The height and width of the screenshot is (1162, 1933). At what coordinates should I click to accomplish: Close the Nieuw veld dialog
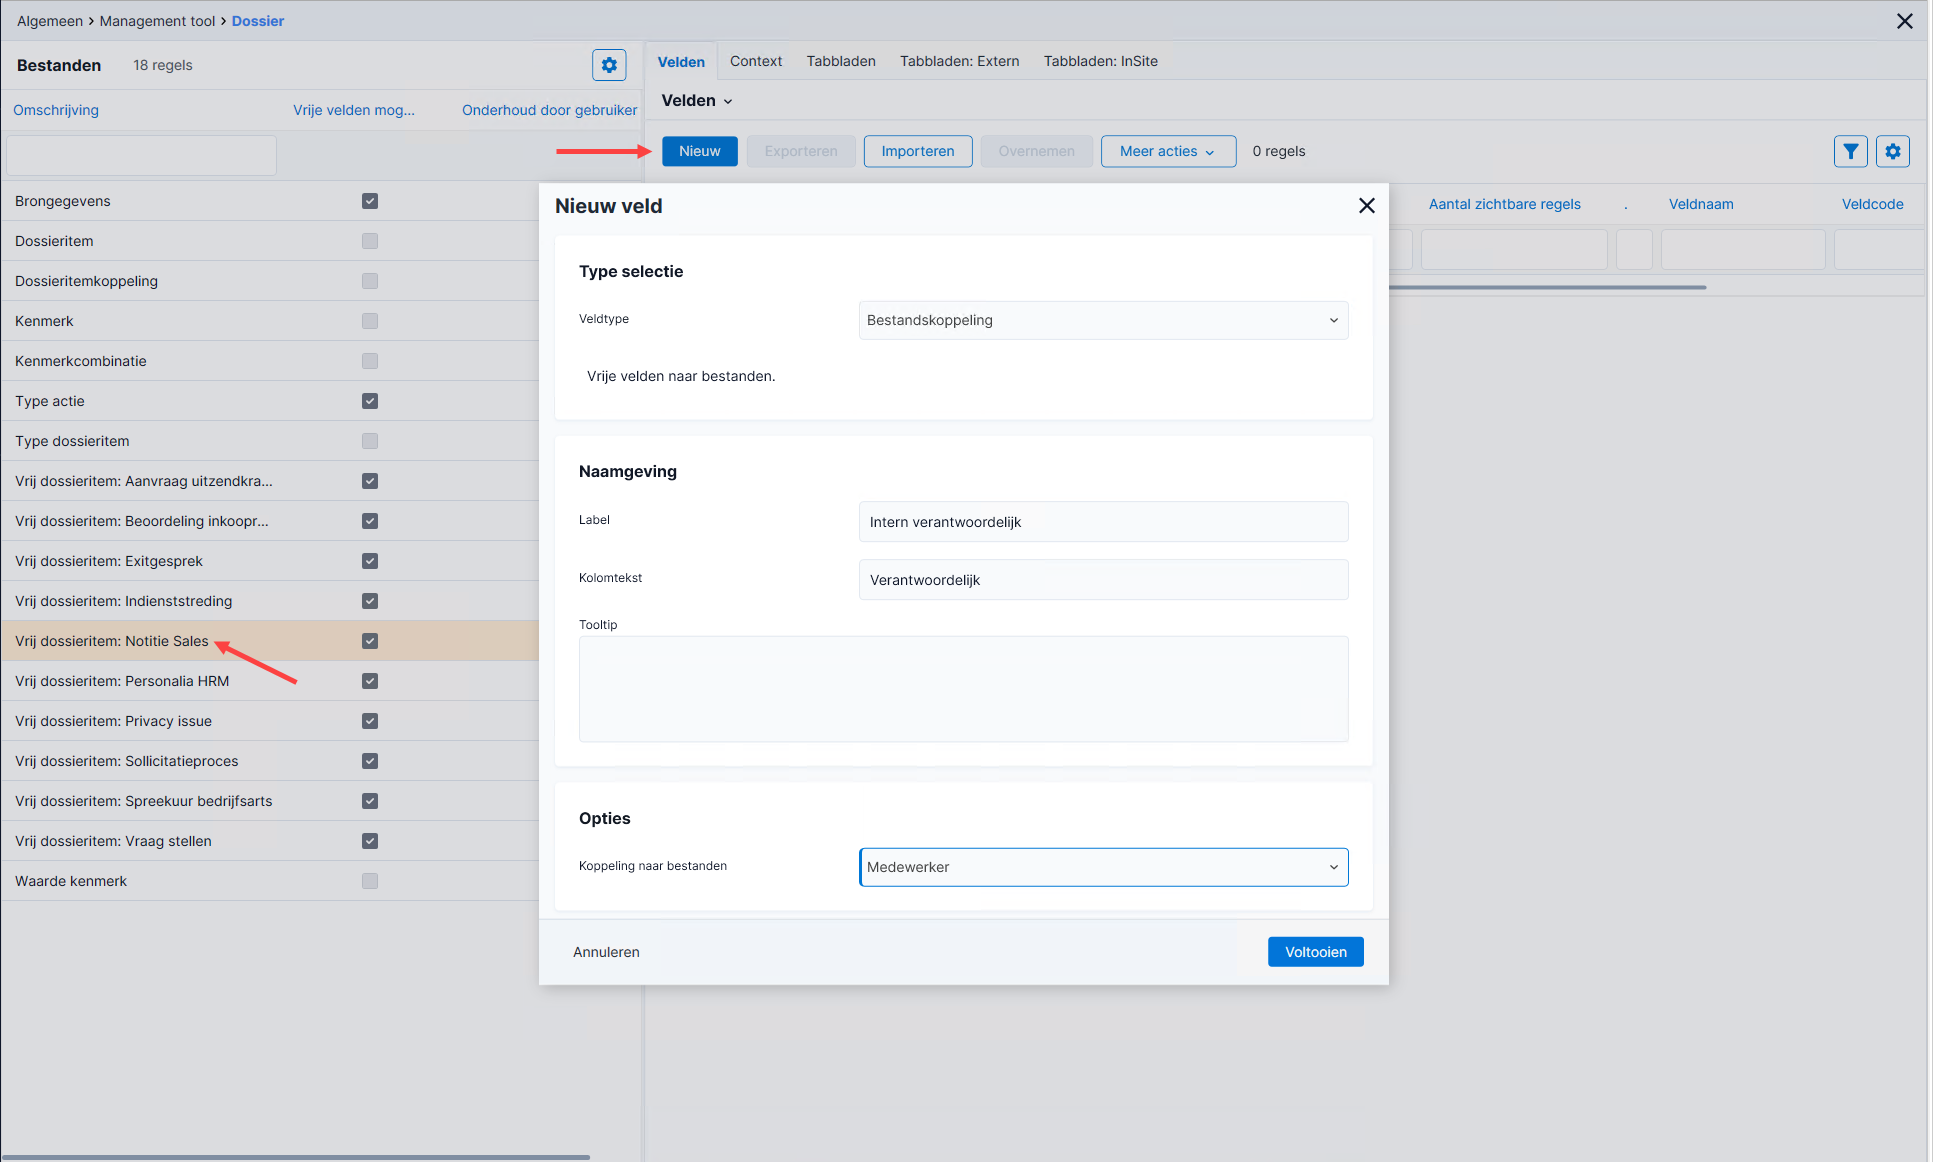click(1366, 205)
